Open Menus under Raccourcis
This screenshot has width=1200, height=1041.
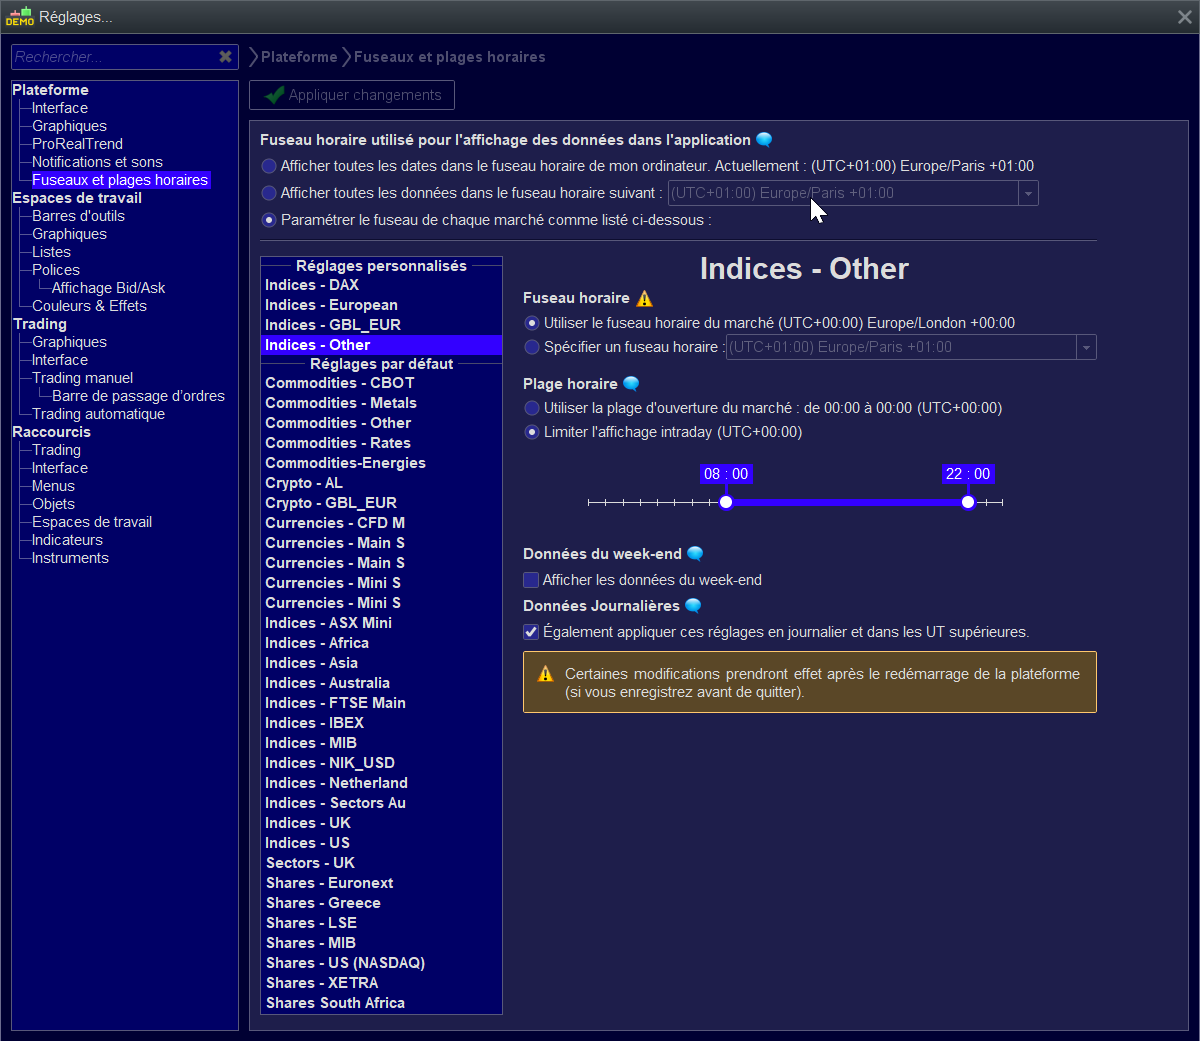(x=53, y=486)
